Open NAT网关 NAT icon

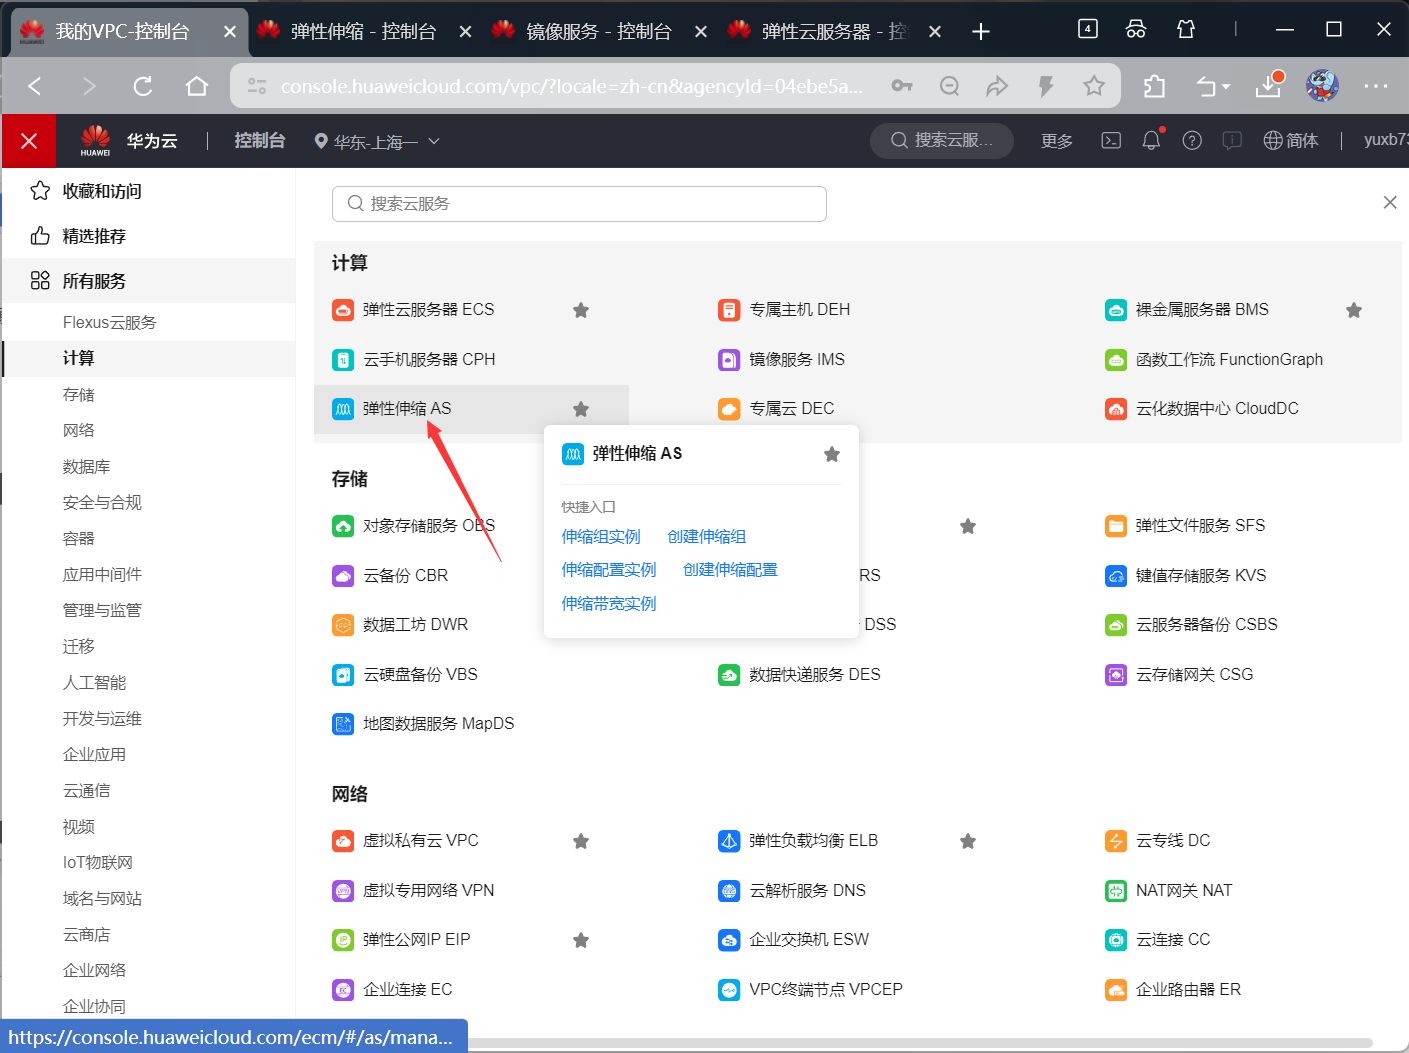point(1116,891)
